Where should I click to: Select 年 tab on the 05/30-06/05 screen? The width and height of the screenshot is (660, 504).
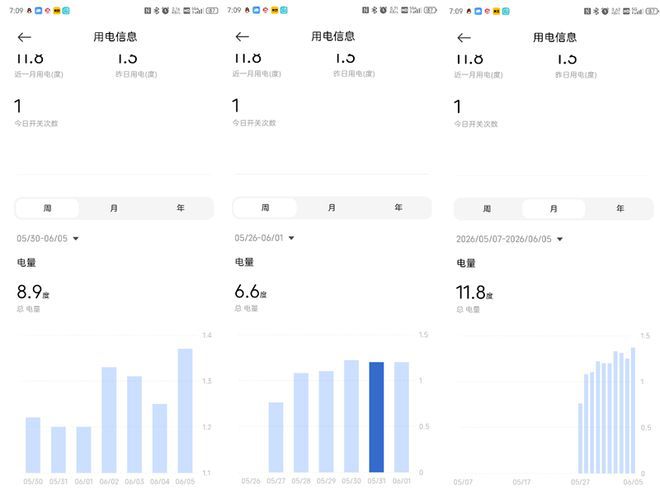coord(180,208)
